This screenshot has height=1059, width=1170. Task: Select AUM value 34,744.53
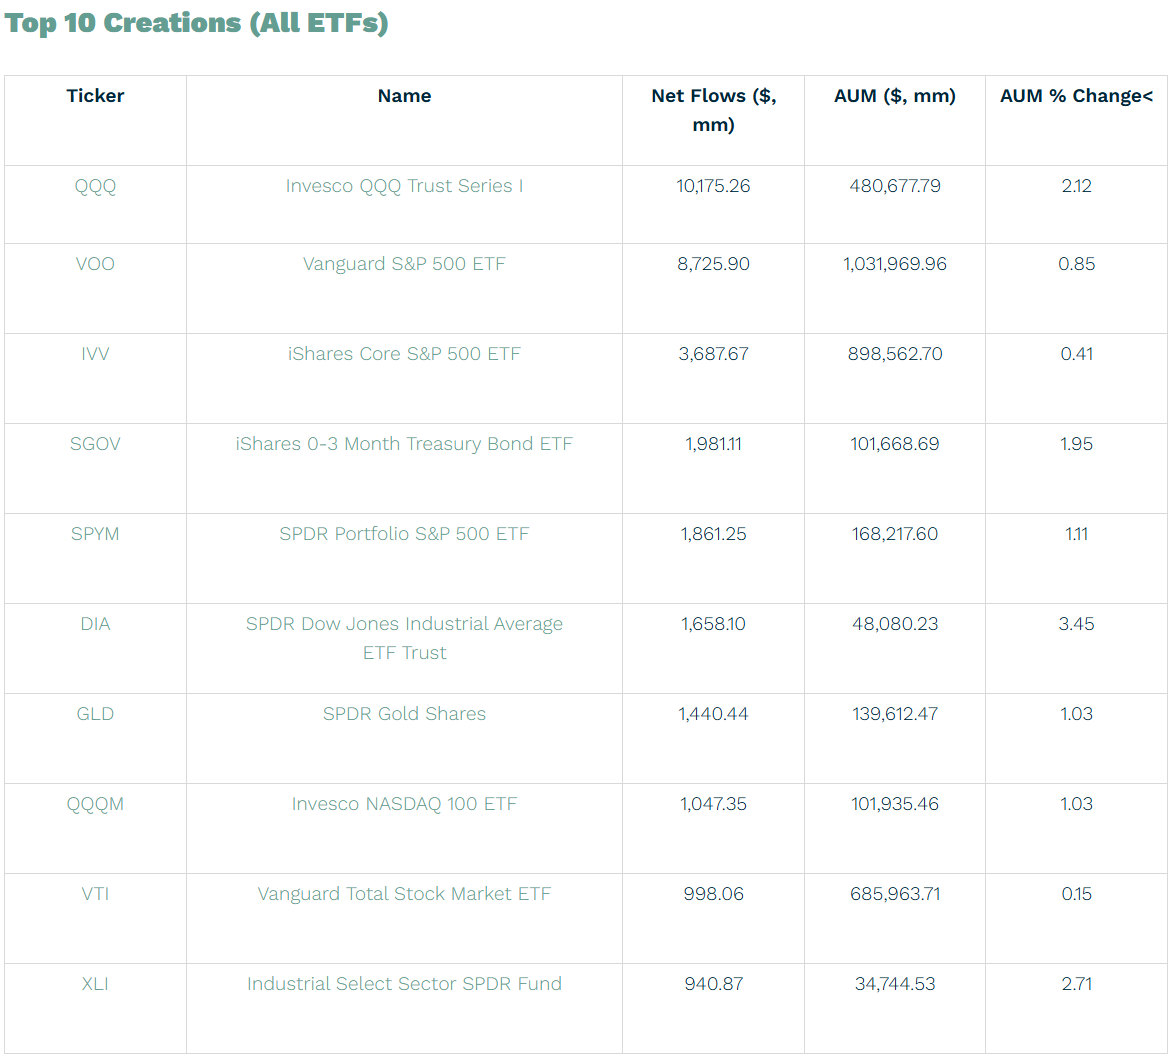click(895, 984)
